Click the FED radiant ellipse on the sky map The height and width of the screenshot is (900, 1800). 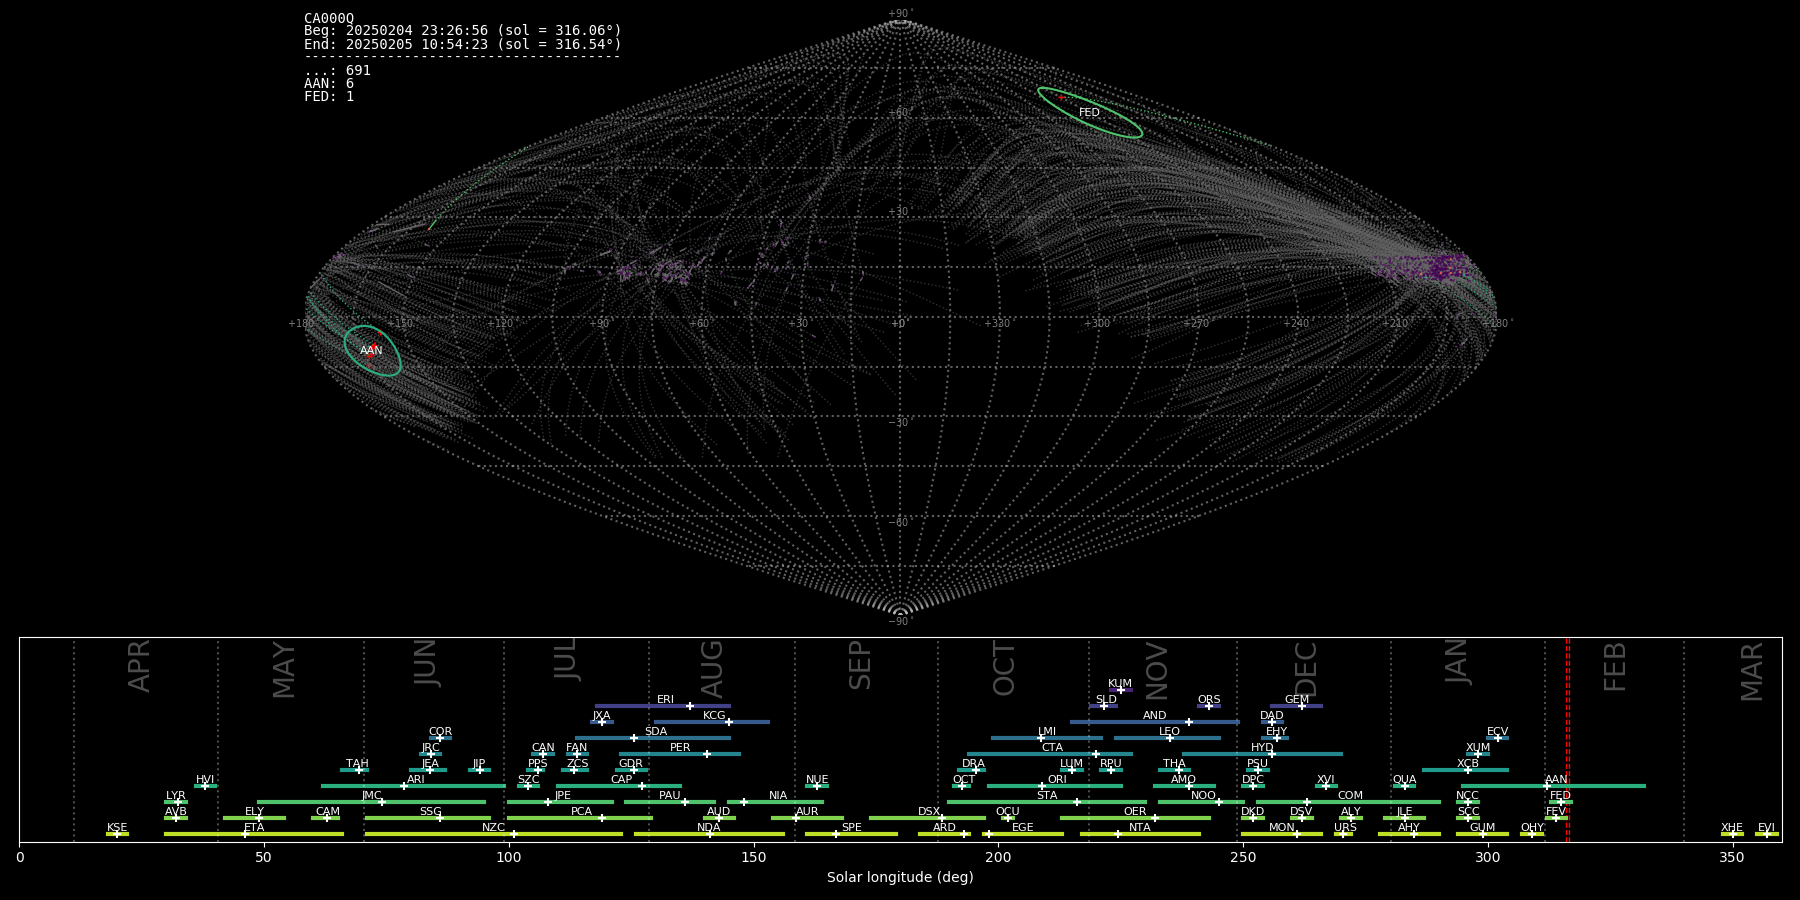(x=1089, y=112)
